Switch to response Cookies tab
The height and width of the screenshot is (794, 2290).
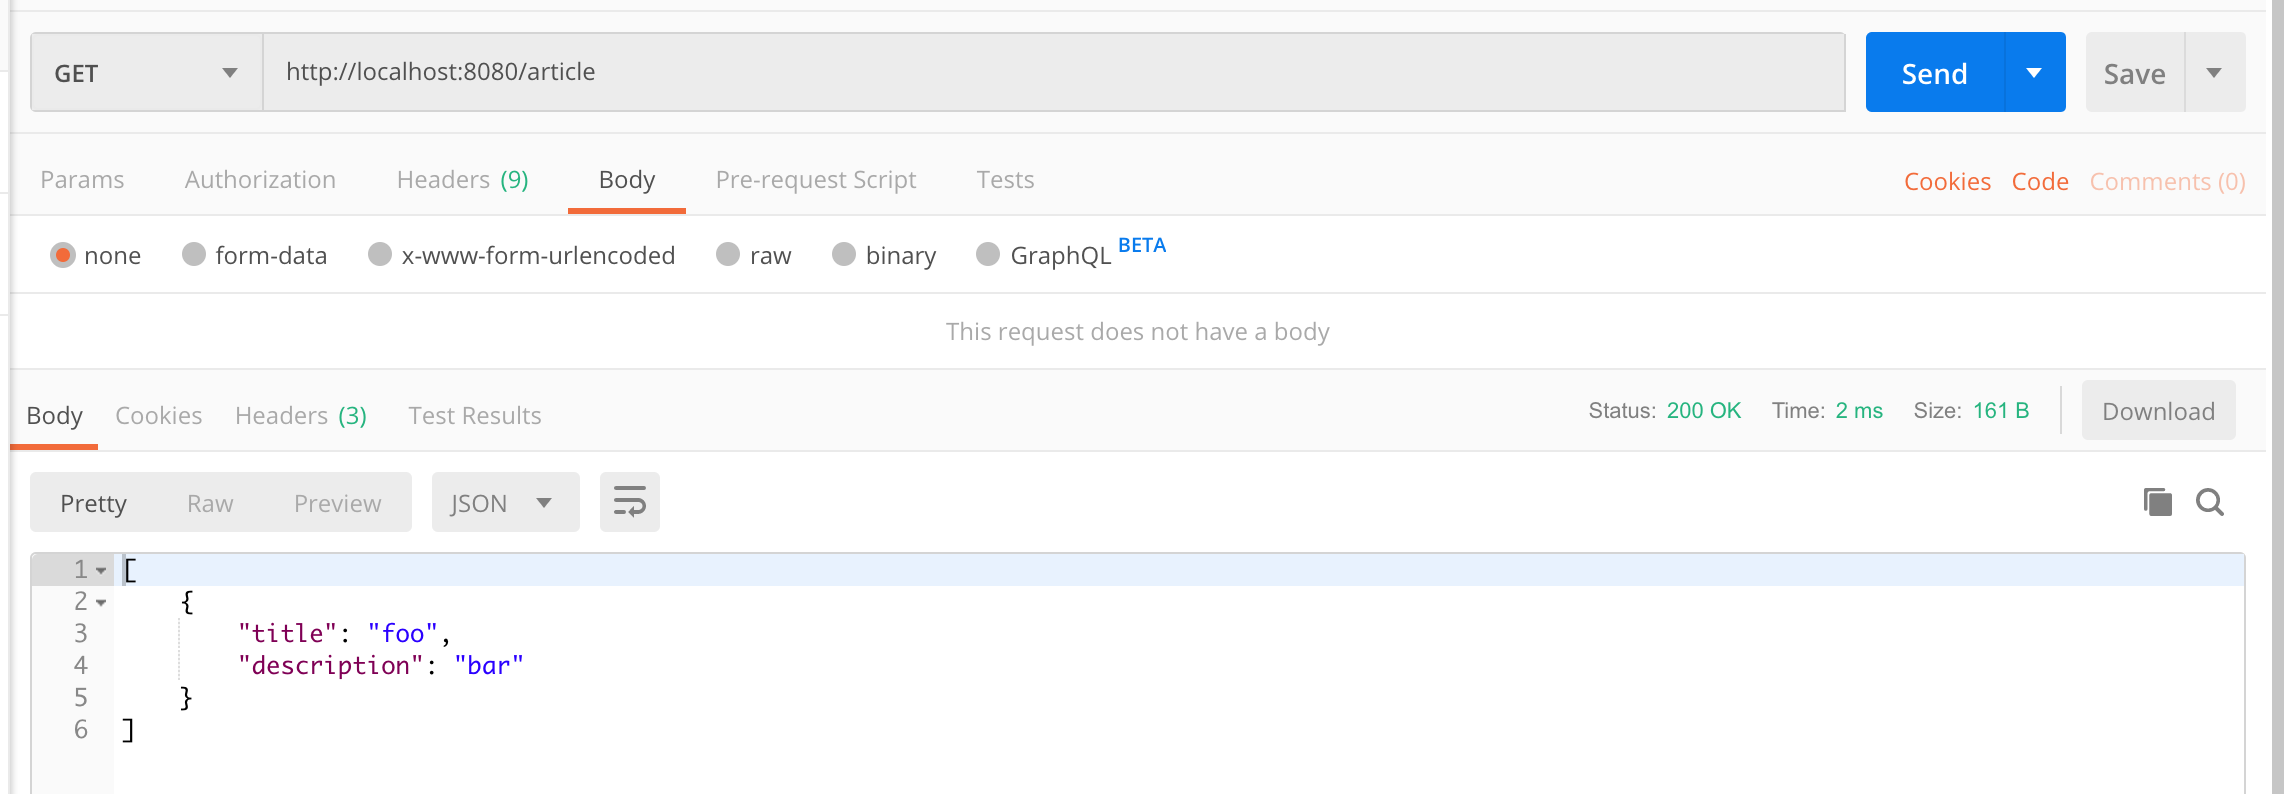158,416
